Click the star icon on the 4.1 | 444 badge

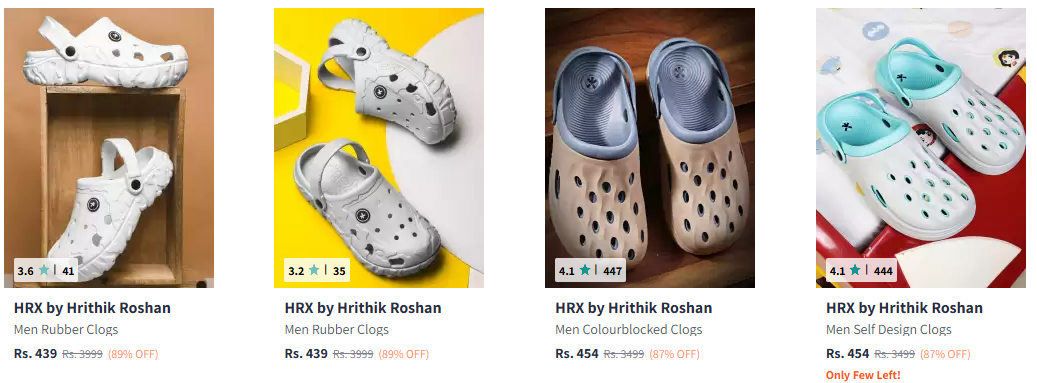click(855, 271)
